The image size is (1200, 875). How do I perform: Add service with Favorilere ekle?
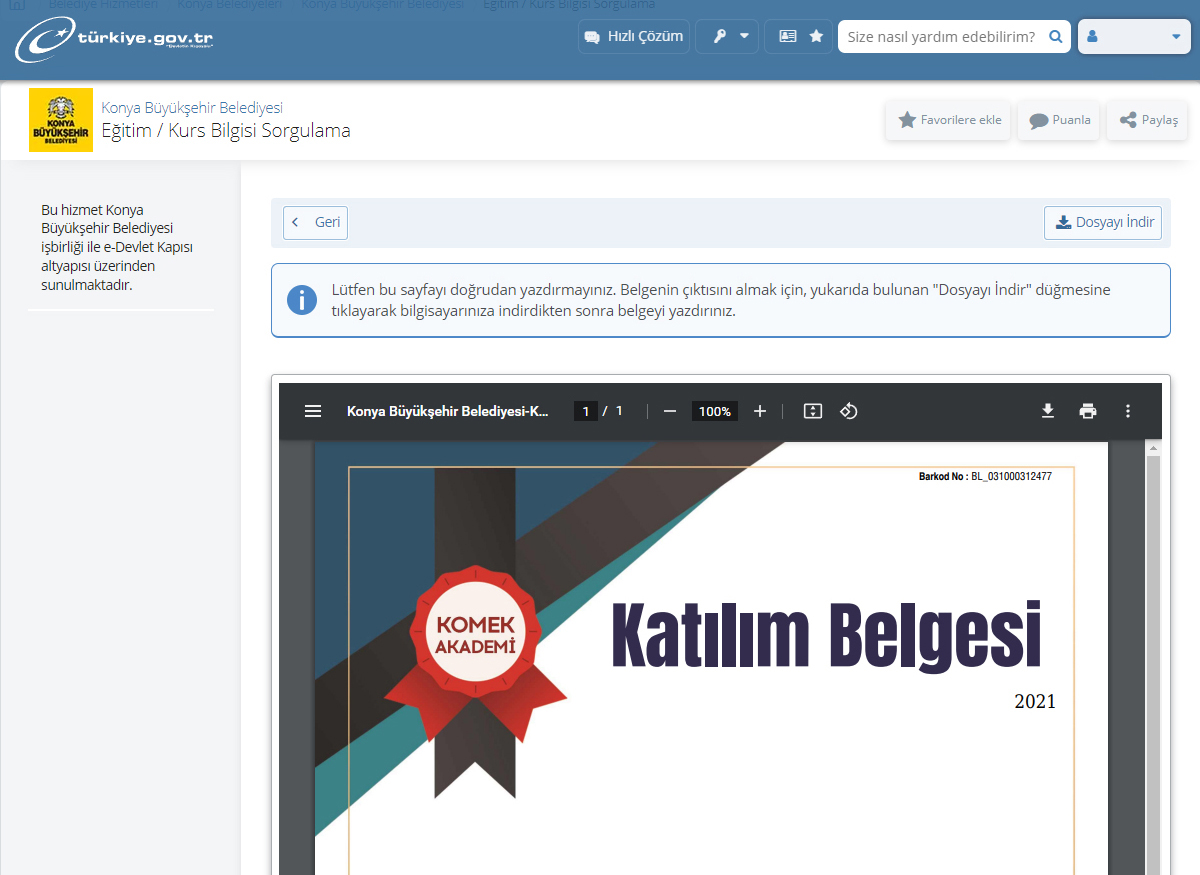(x=948, y=120)
